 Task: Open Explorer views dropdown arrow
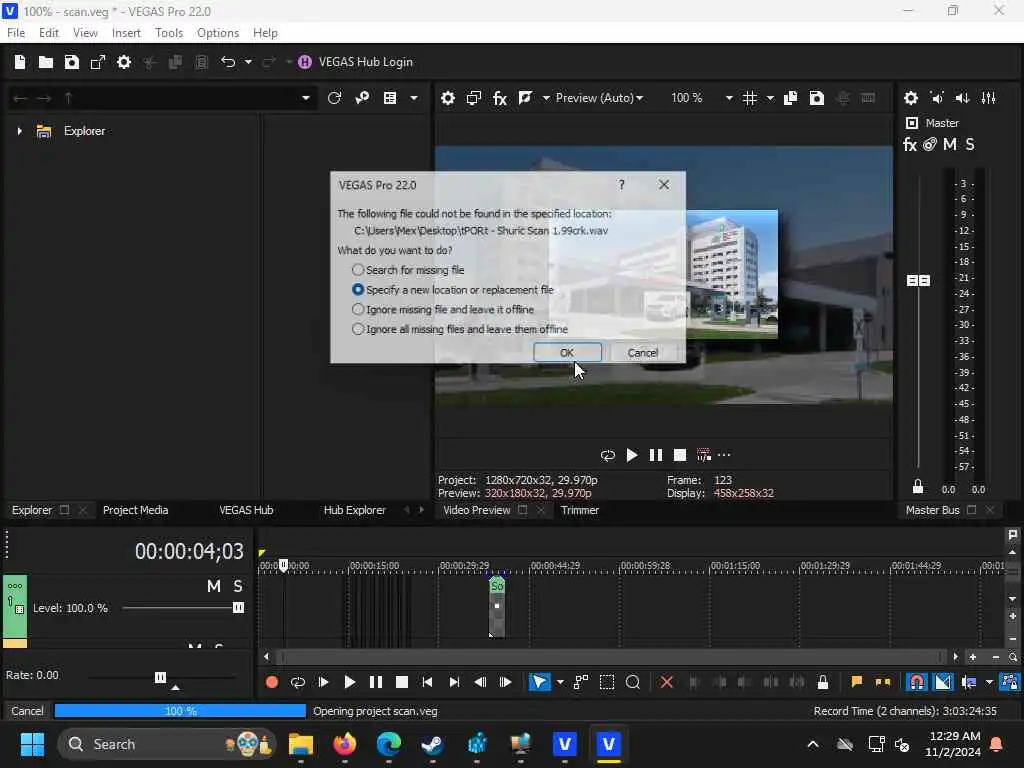pos(414,98)
